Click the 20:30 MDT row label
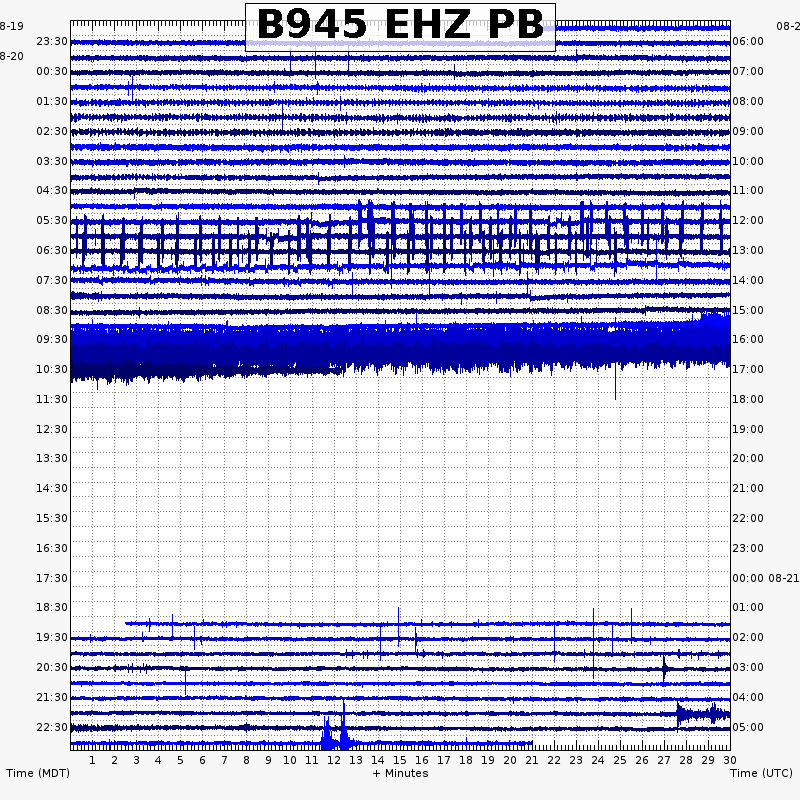 tap(52, 667)
